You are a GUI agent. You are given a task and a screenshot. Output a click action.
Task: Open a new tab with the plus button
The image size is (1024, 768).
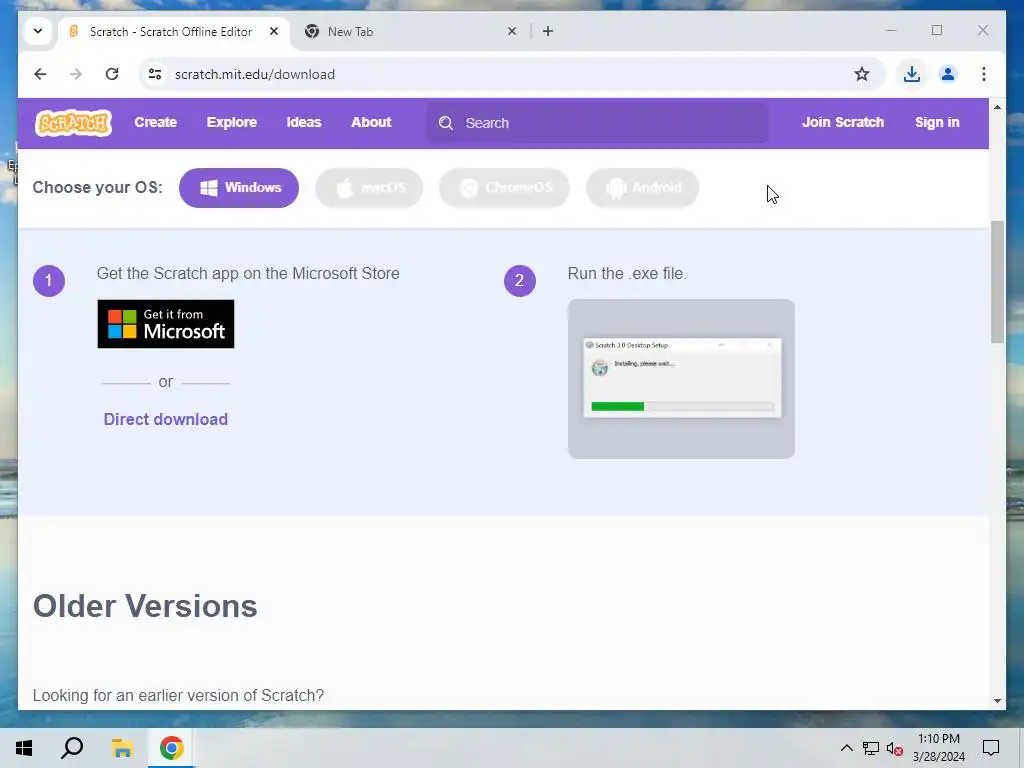548,31
